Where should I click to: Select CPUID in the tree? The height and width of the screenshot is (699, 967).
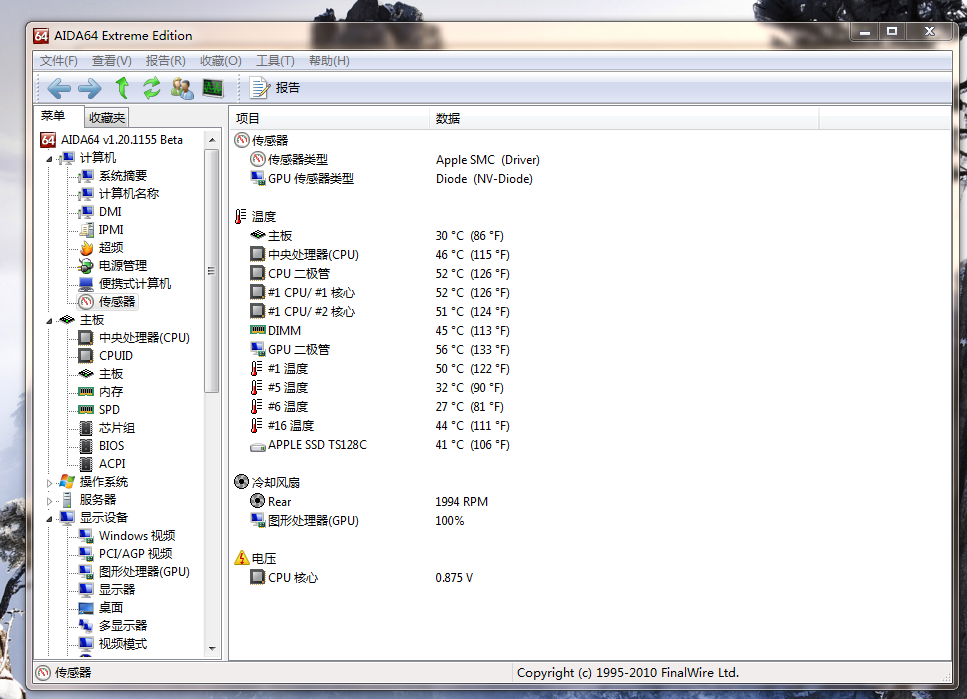(116, 356)
